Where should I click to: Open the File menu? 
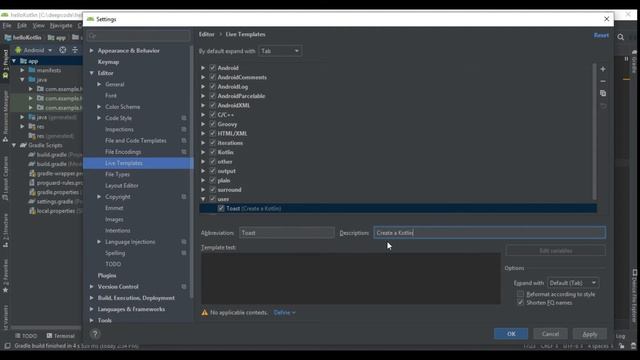(7, 25)
